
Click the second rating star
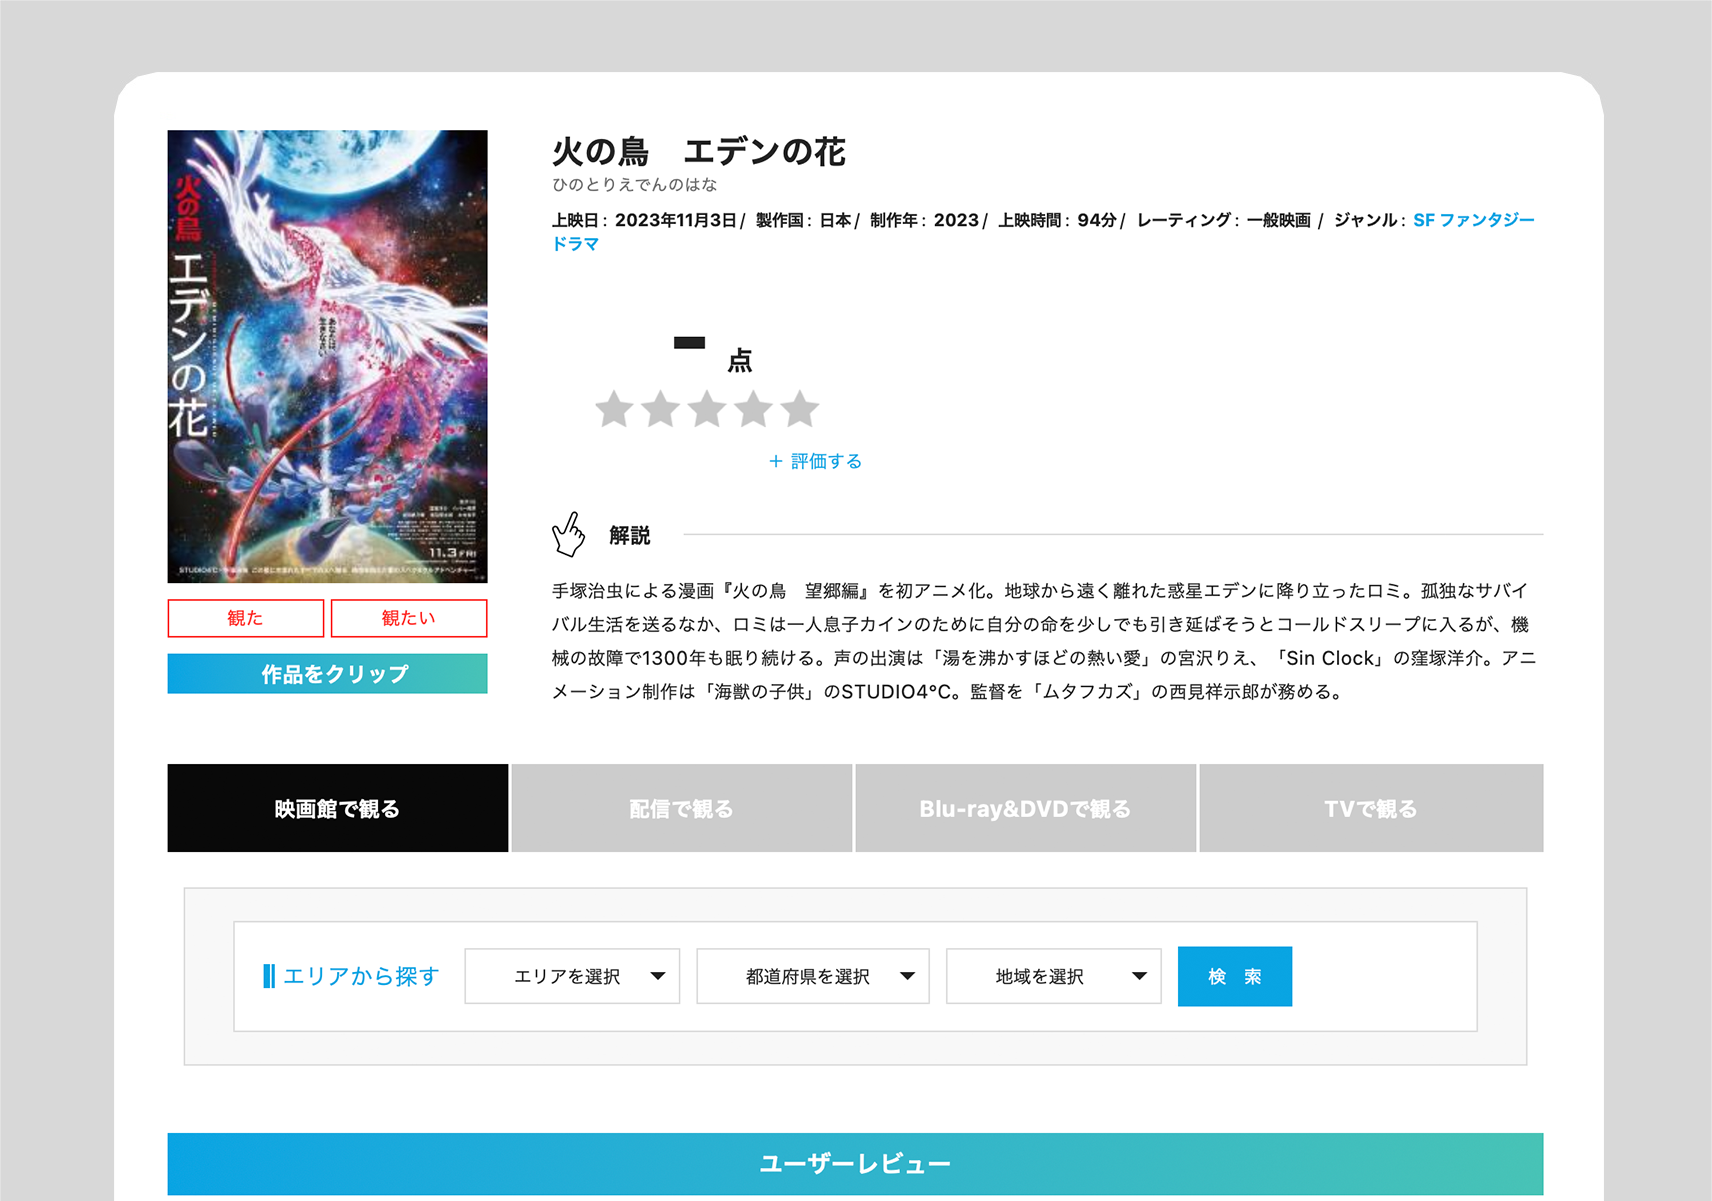(x=660, y=409)
